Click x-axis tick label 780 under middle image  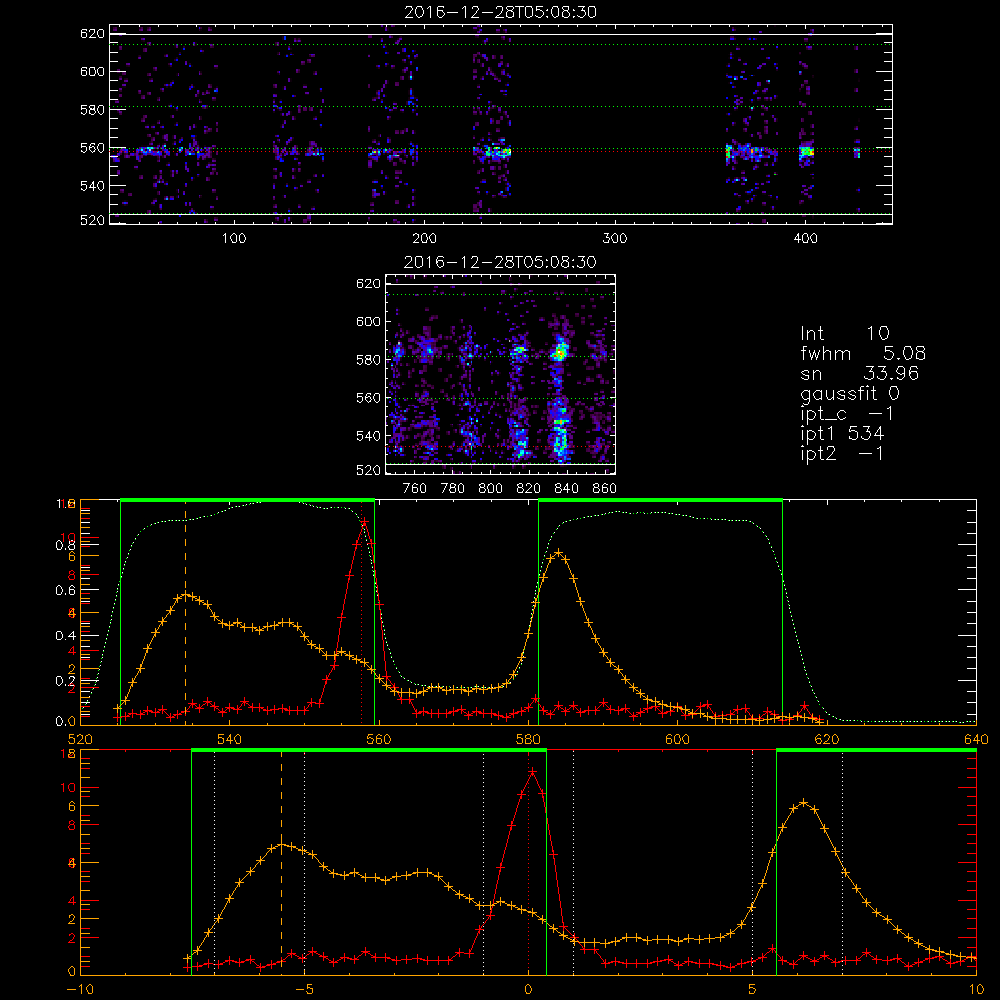[453, 489]
